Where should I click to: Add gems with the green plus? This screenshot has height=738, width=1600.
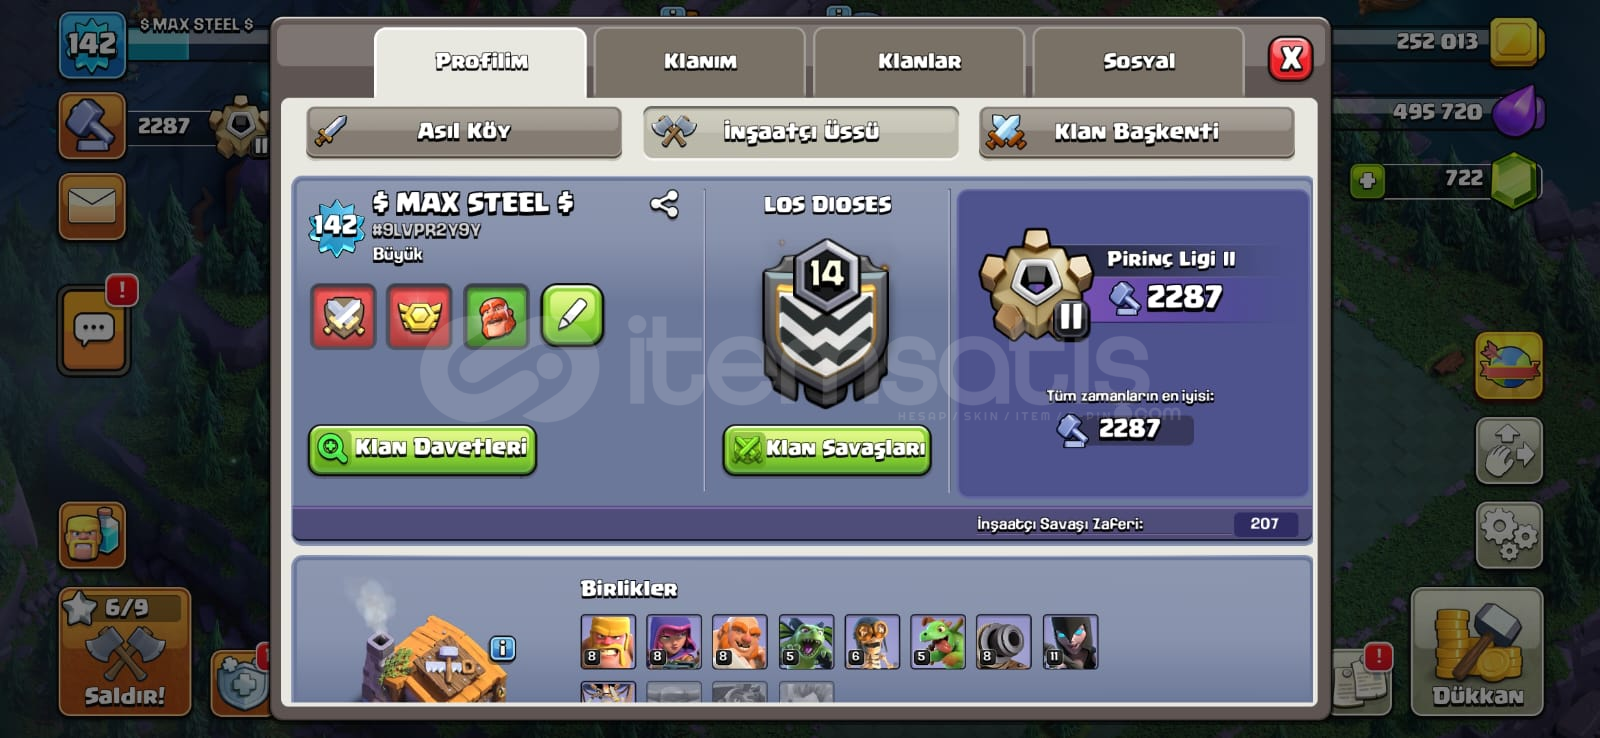click(x=1367, y=181)
